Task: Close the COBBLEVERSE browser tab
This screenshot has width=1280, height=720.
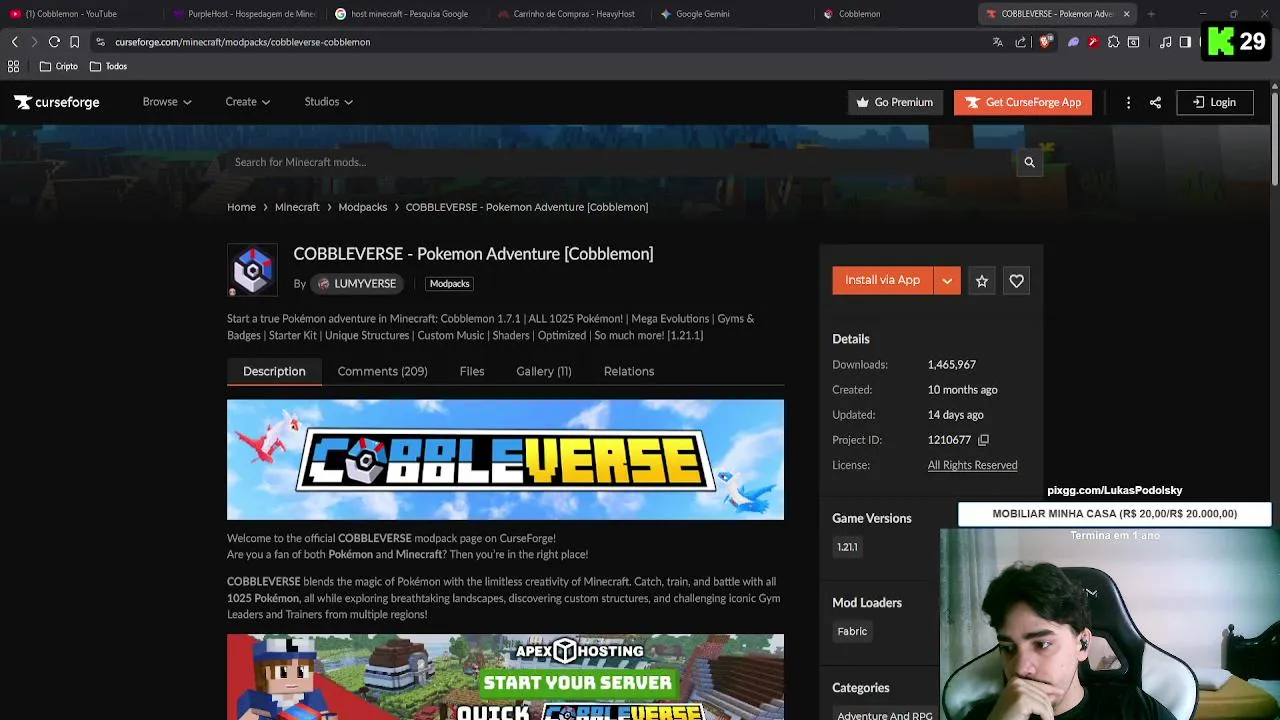Action: point(1126,14)
